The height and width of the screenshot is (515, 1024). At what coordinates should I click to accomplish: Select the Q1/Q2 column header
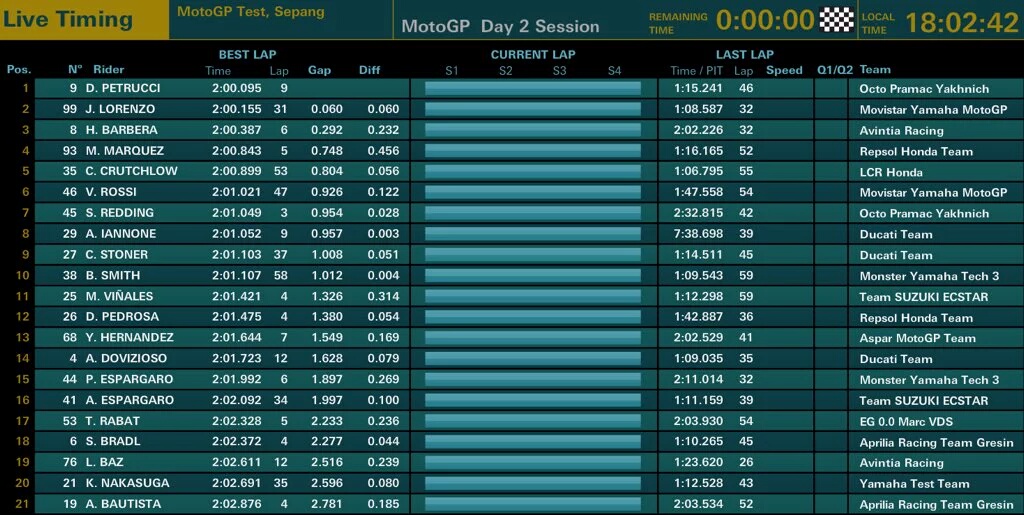[x=835, y=70]
